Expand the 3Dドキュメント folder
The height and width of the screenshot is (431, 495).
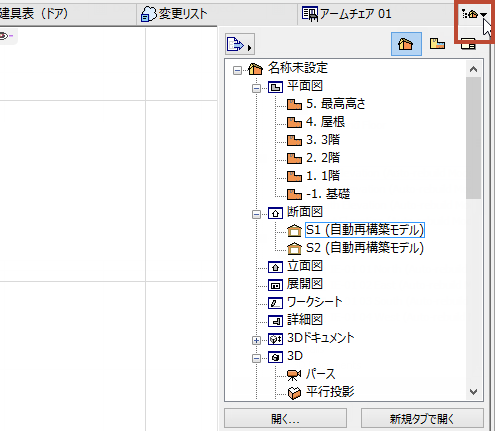256,340
